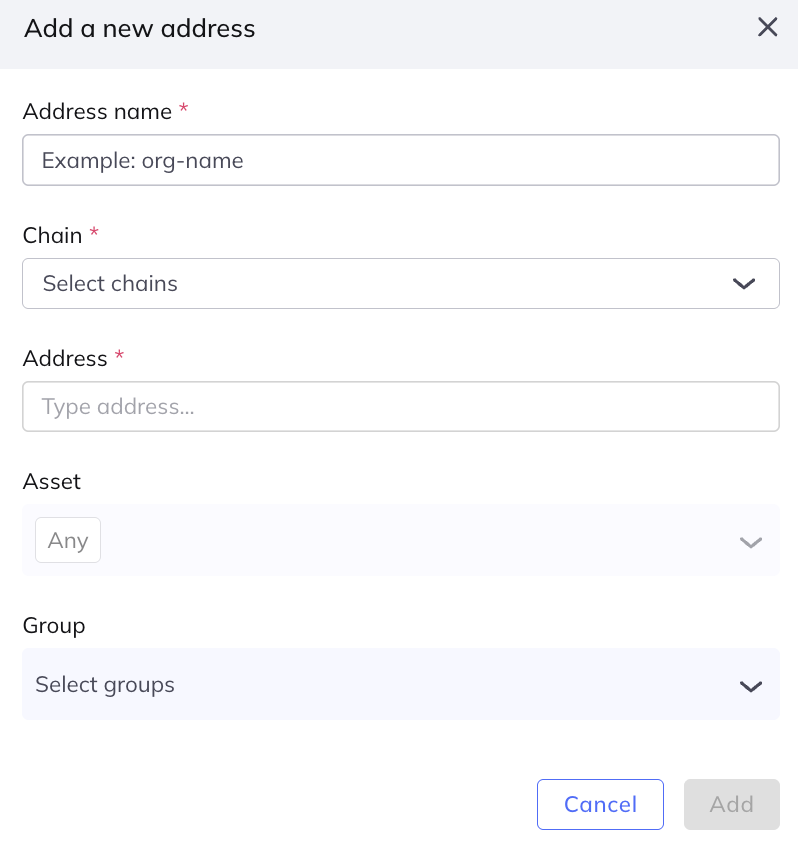Click the red asterisk beside Address name
Image resolution: width=798 pixels, height=850 pixels.
tap(184, 110)
